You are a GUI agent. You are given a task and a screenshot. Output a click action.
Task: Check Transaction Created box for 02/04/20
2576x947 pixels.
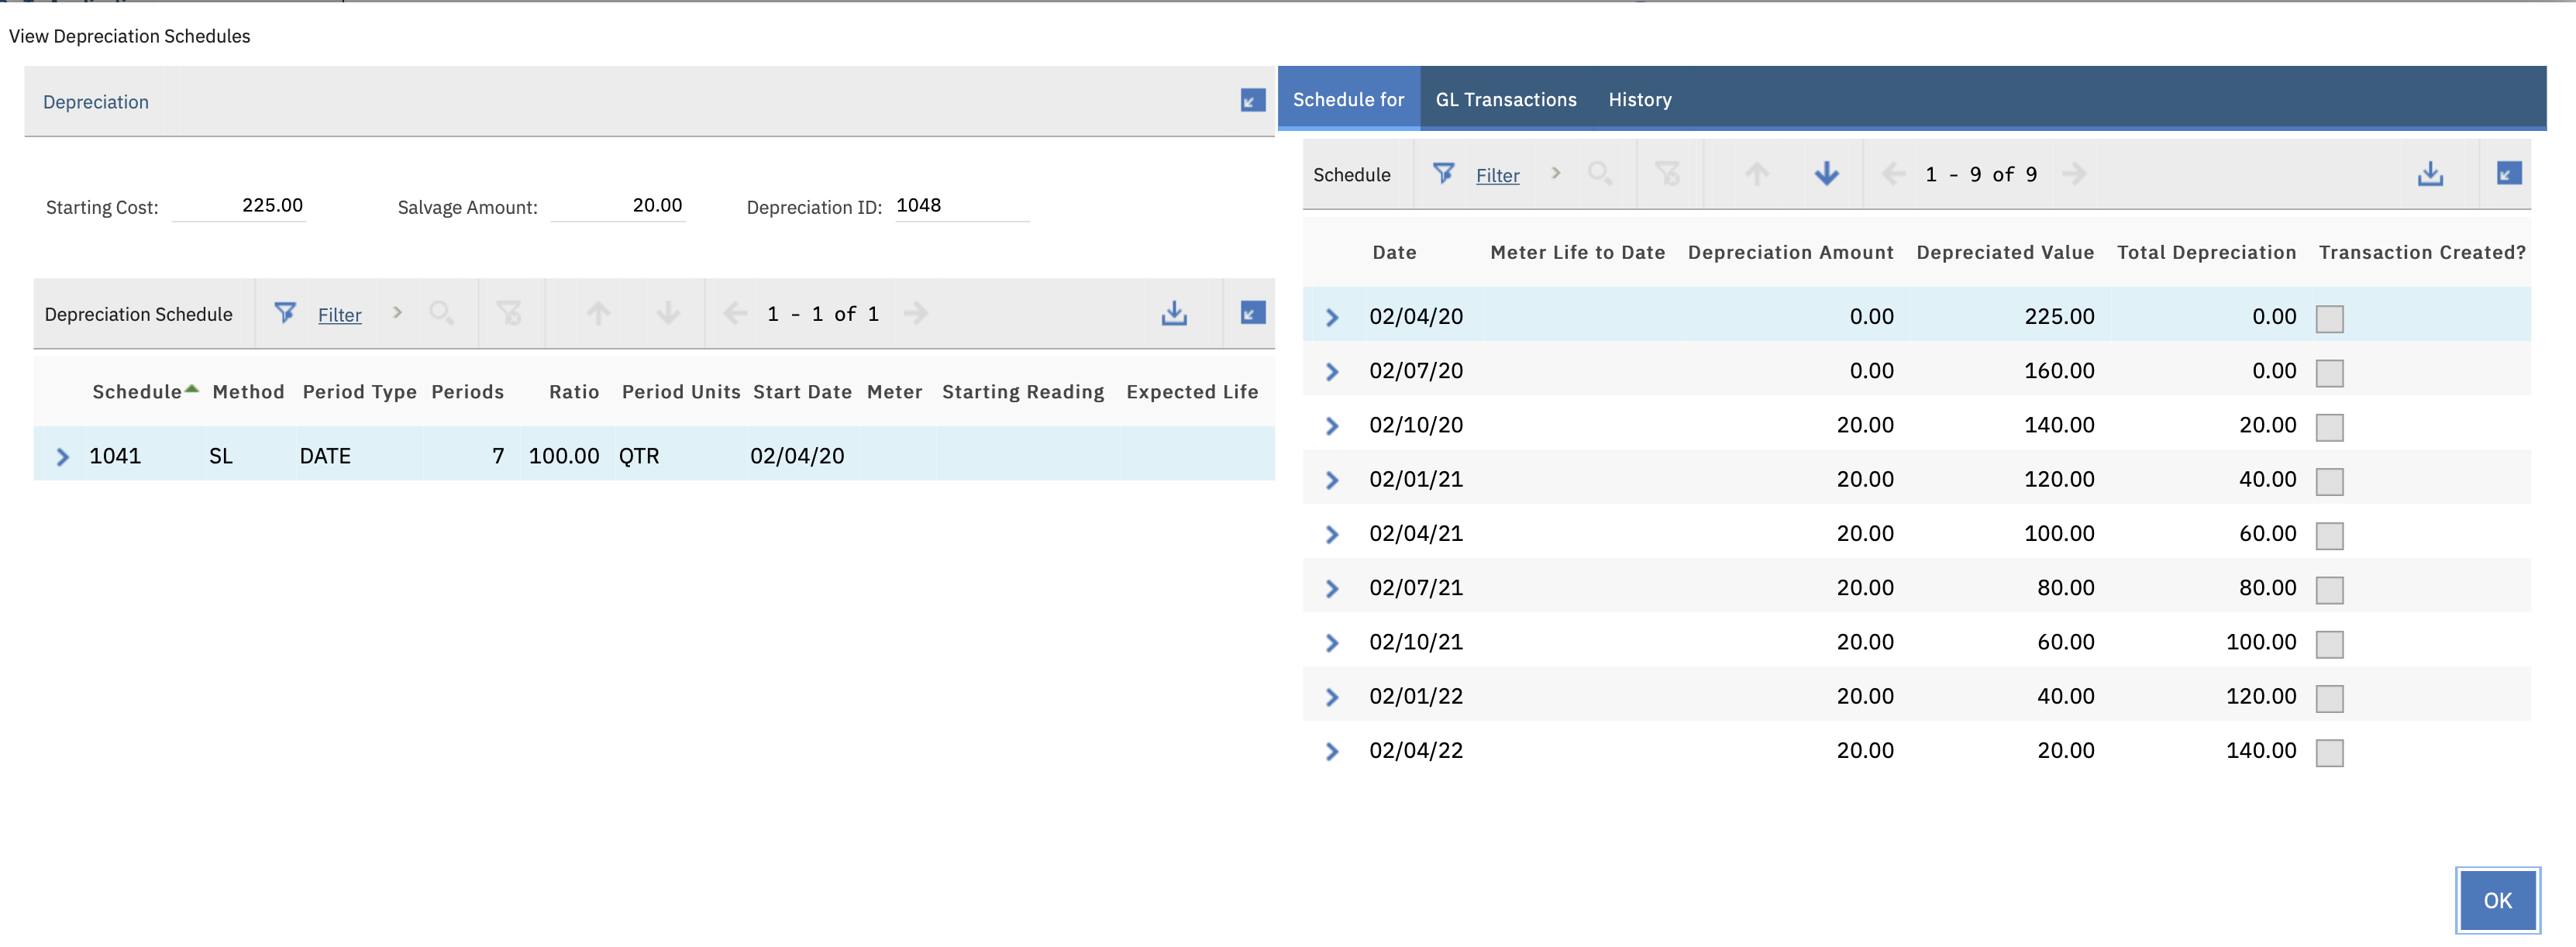coord(2329,319)
